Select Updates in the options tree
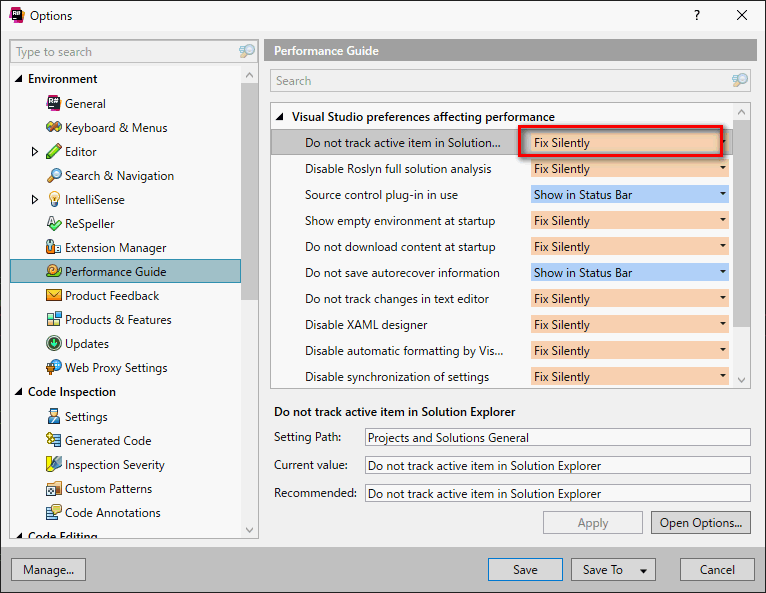This screenshot has width=766, height=593. pyautogui.click(x=86, y=343)
